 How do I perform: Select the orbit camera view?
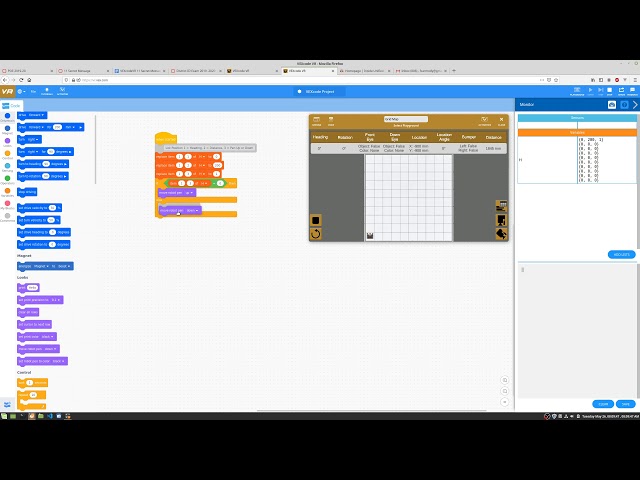501,234
